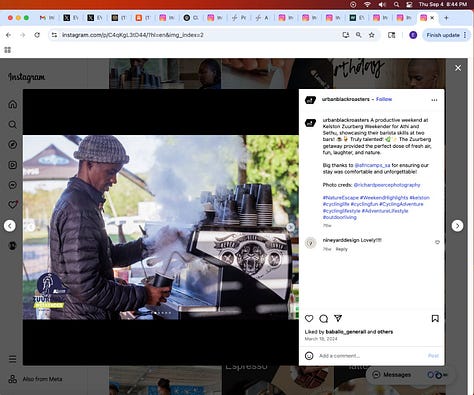Open the #CyclingAdventure hashtag
Screen dimensions: 474x395
[401, 204]
